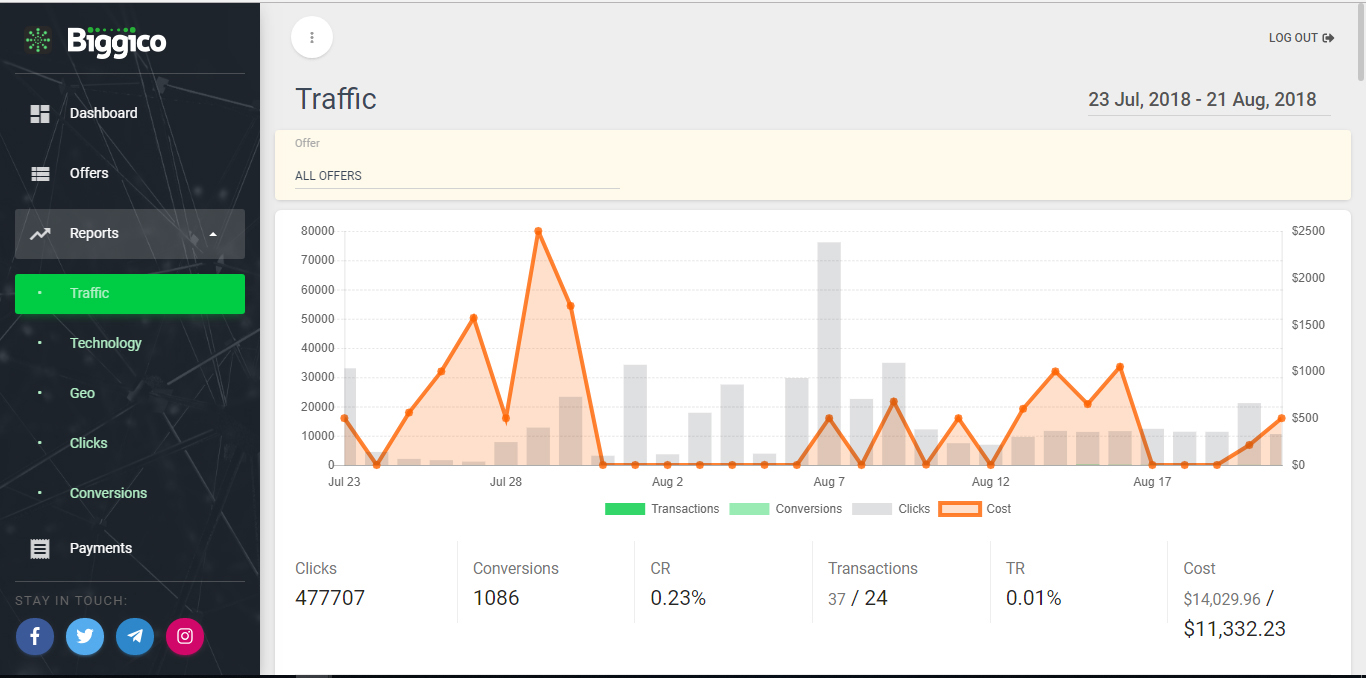Open the Twitter social link

click(x=85, y=636)
